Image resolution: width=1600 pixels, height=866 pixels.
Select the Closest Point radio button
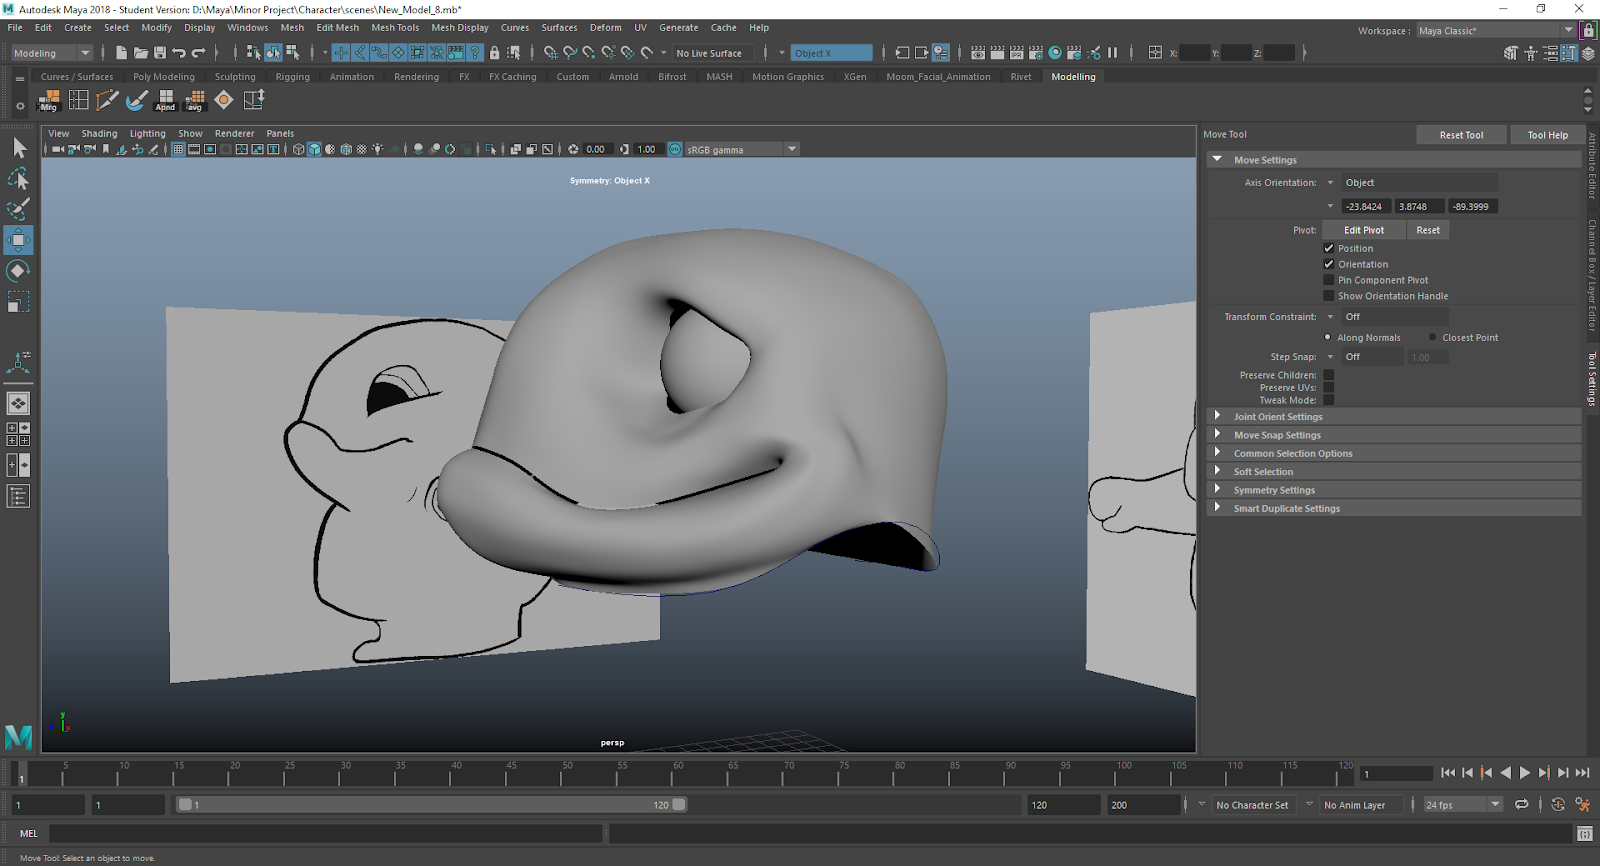(1433, 337)
